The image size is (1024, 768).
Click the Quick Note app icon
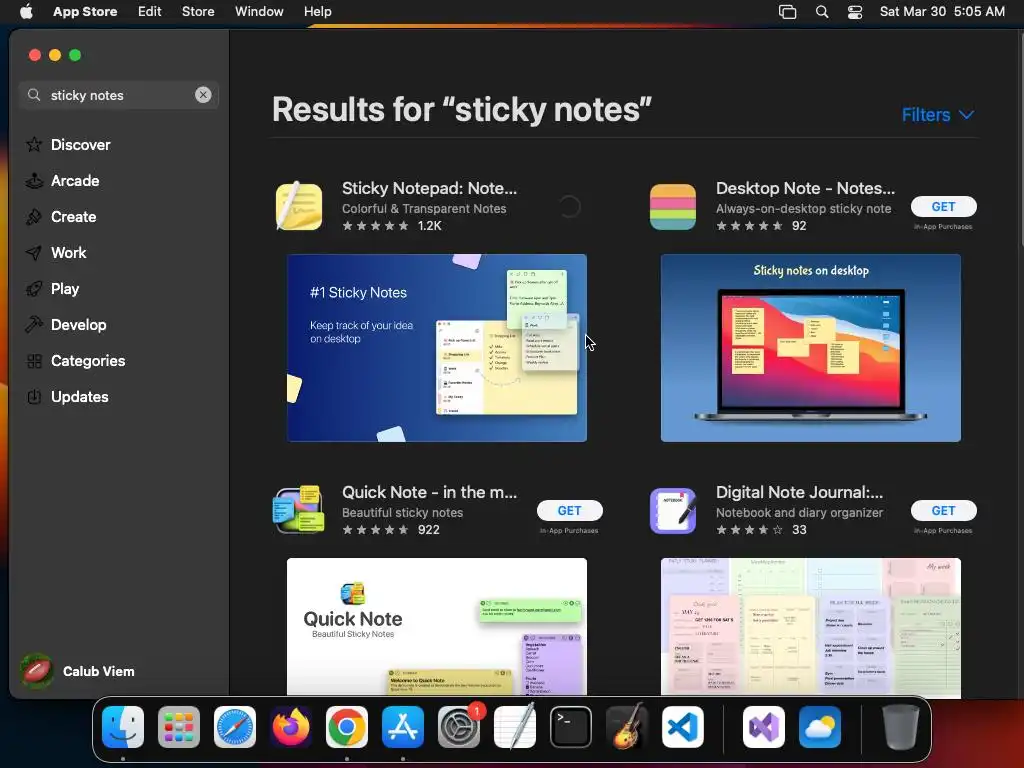click(x=298, y=510)
